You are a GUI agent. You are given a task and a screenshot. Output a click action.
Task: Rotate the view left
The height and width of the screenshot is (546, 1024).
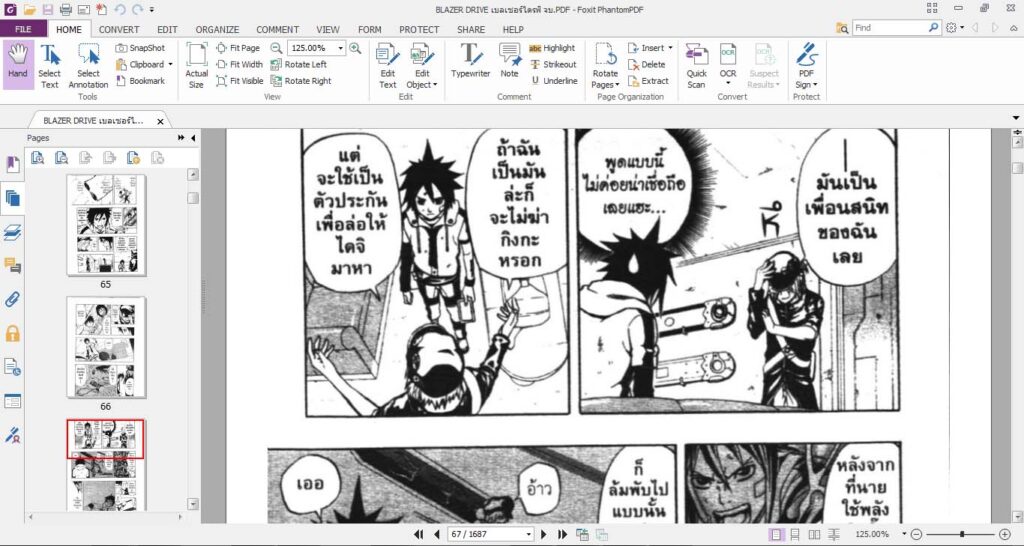tap(298, 64)
